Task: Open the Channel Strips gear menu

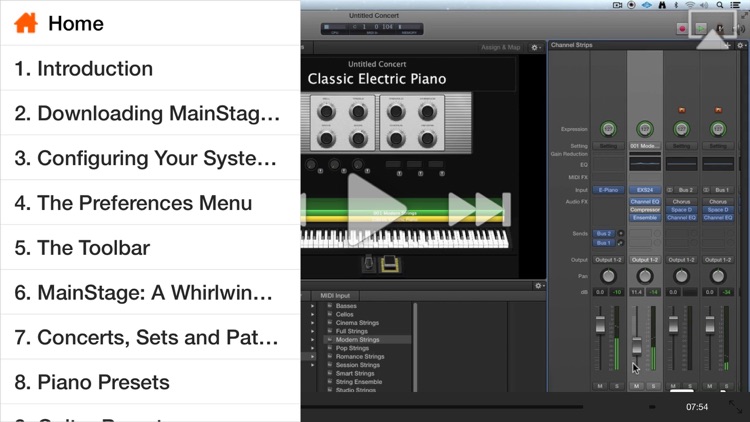Action: (740, 45)
